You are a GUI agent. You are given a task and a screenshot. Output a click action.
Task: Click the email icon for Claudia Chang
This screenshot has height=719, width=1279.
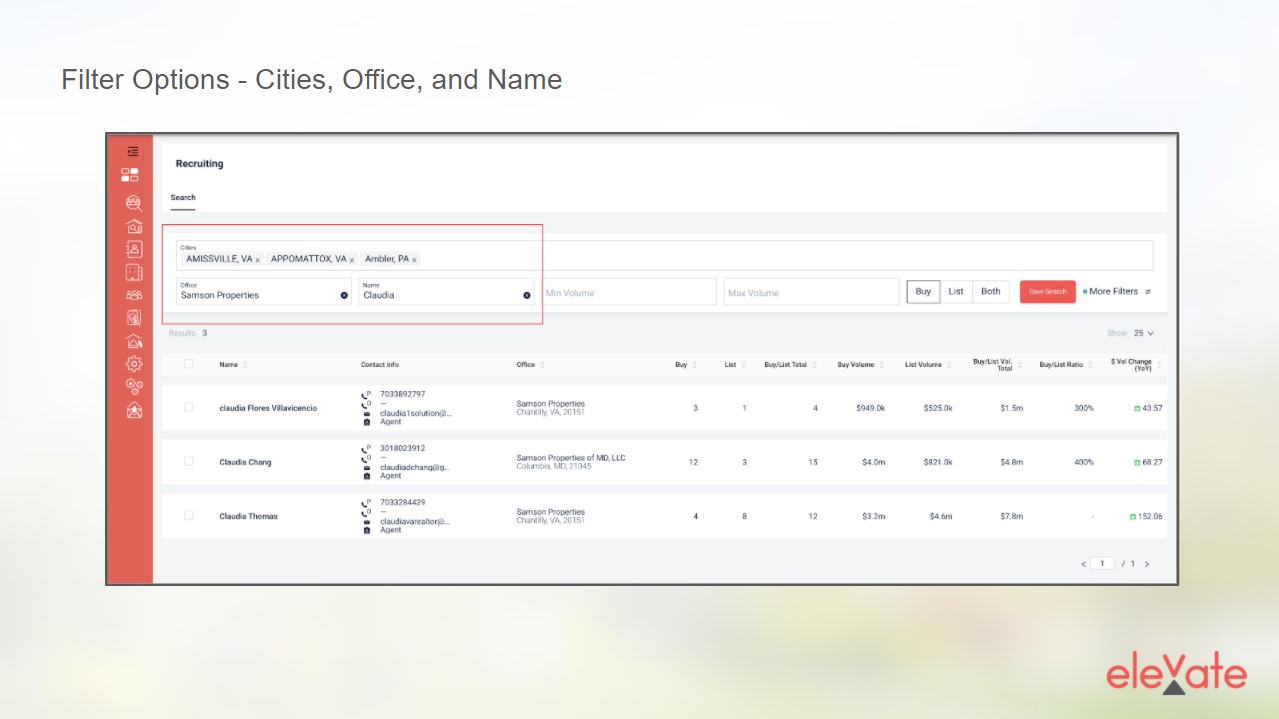[366, 467]
